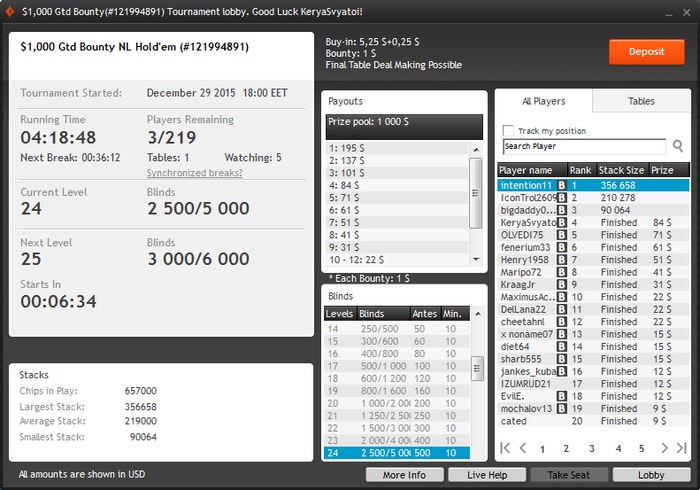
Task: Click bounty B icon next to Henry1958
Action: click(x=562, y=260)
